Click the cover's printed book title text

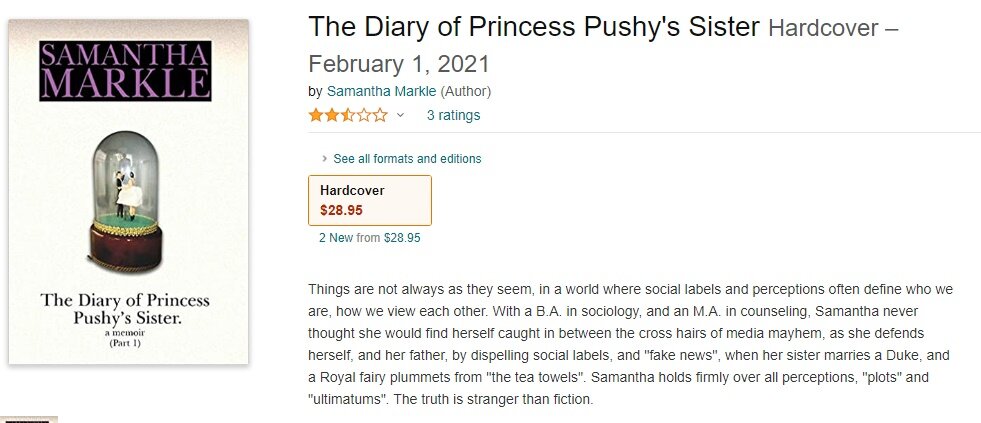pyautogui.click(x=126, y=308)
